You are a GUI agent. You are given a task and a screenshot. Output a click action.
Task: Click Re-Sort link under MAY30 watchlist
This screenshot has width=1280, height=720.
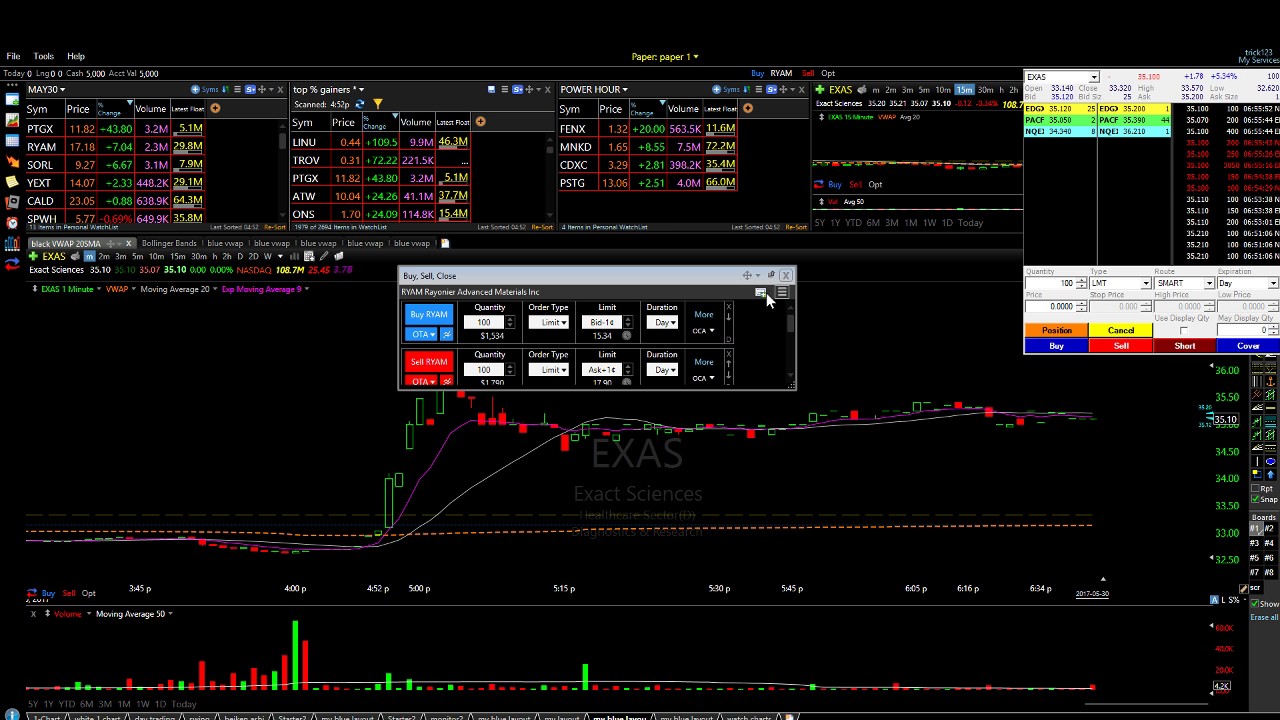pyautogui.click(x=274, y=227)
